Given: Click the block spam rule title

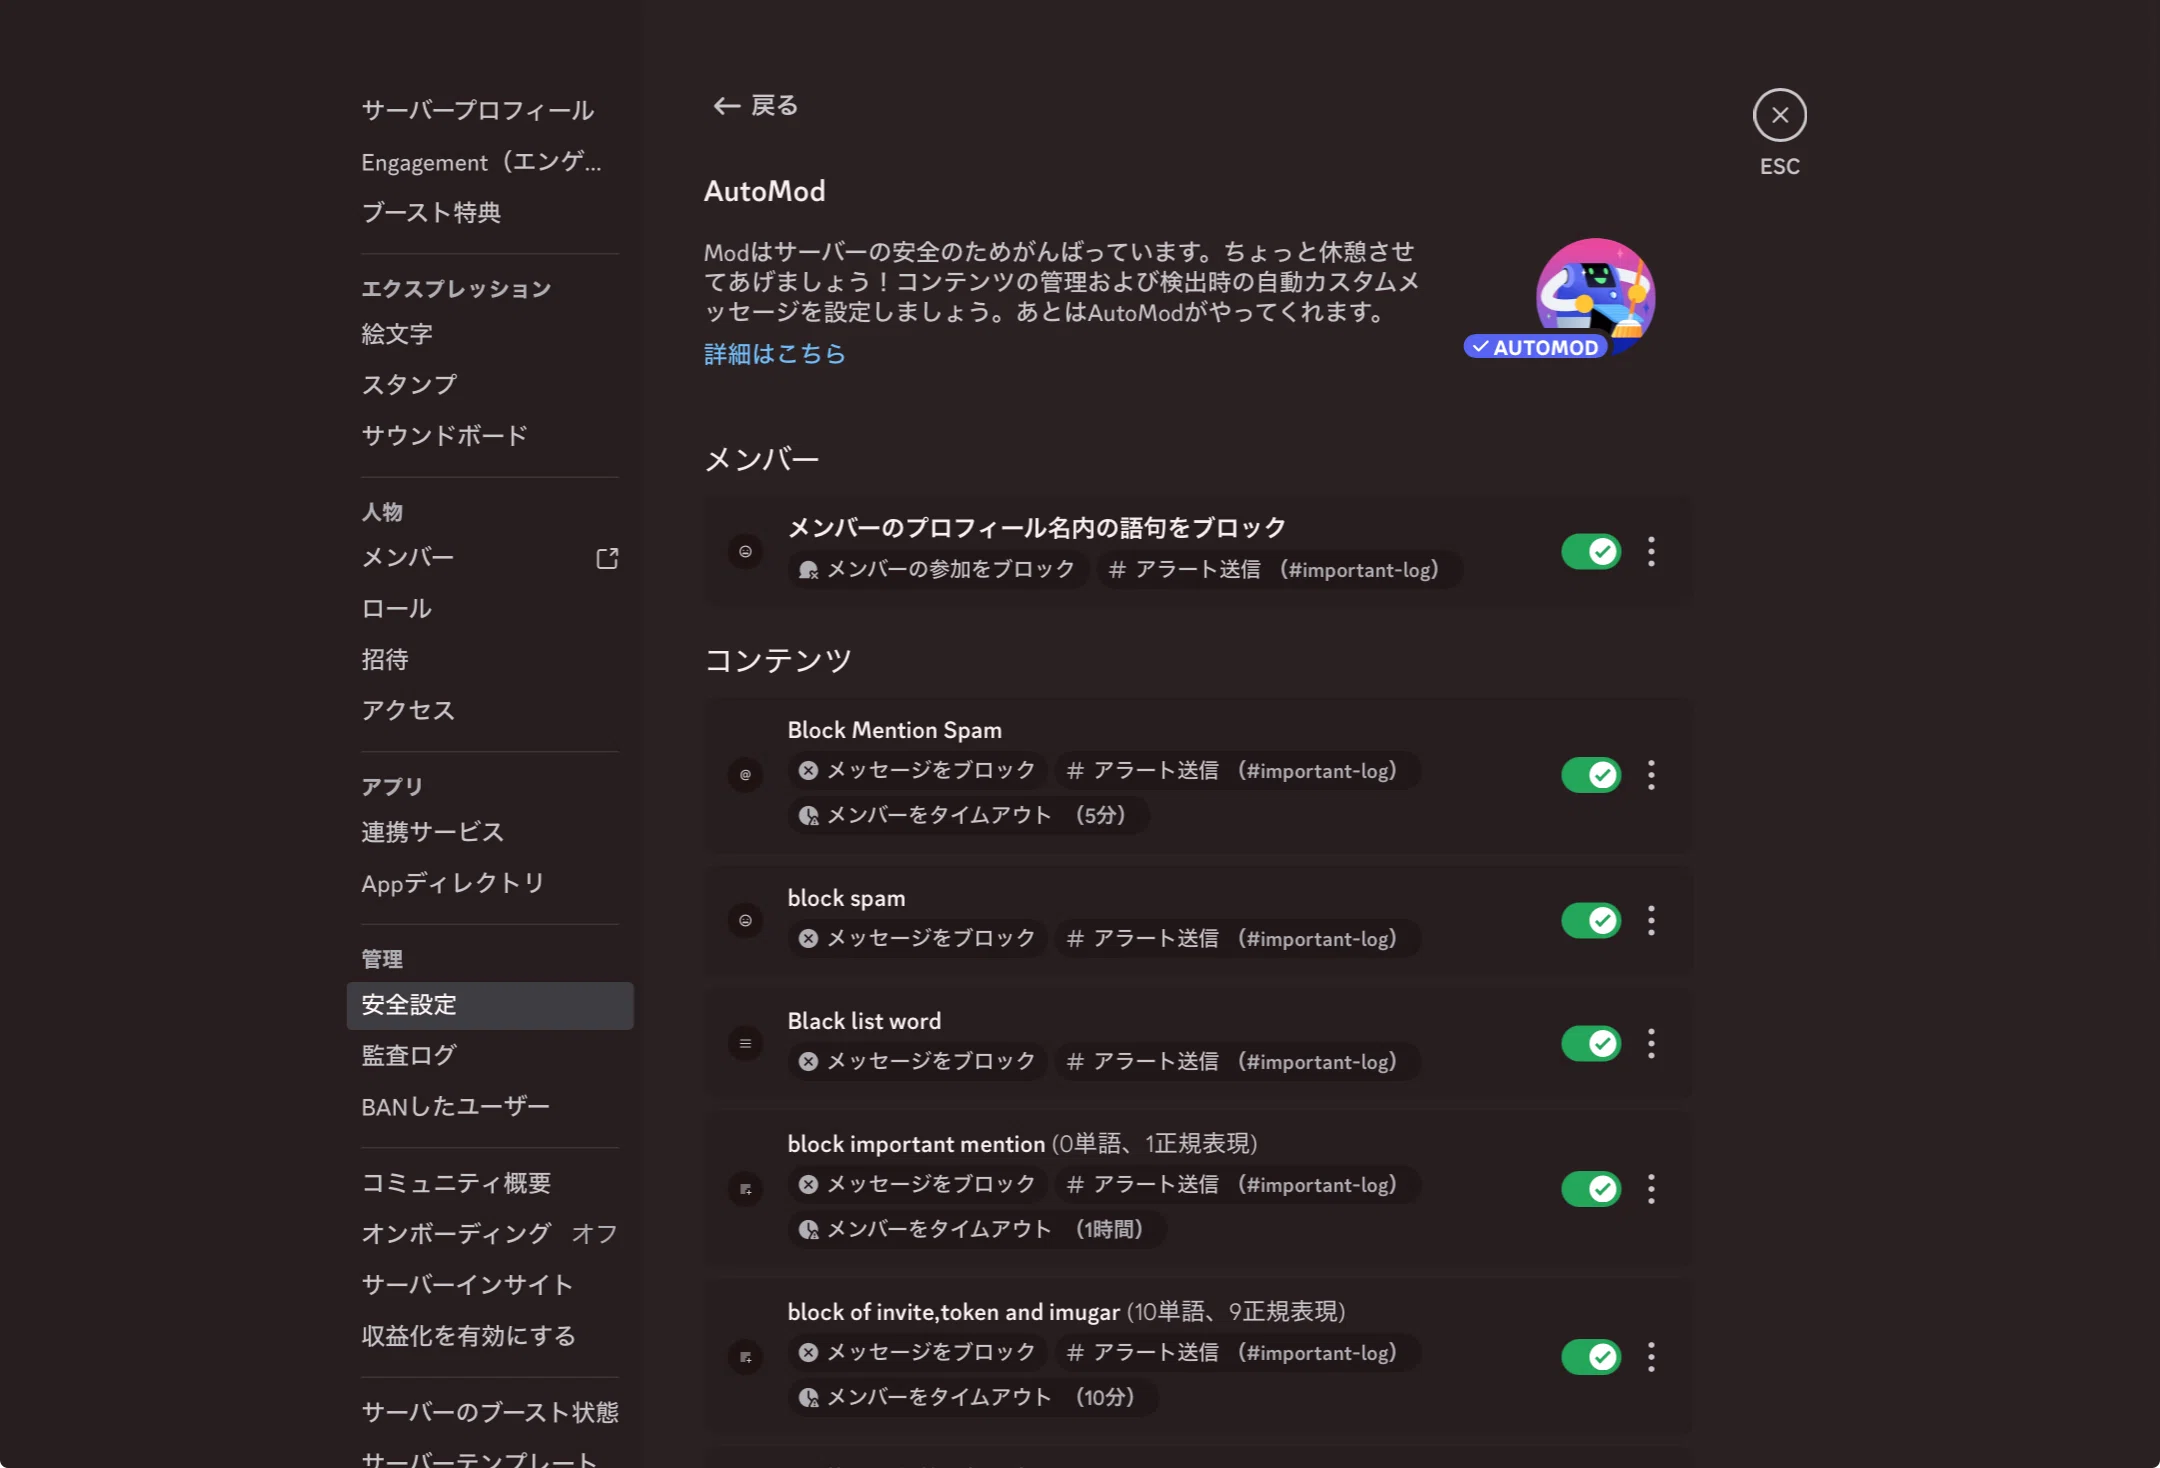Looking at the screenshot, I should tap(846, 899).
